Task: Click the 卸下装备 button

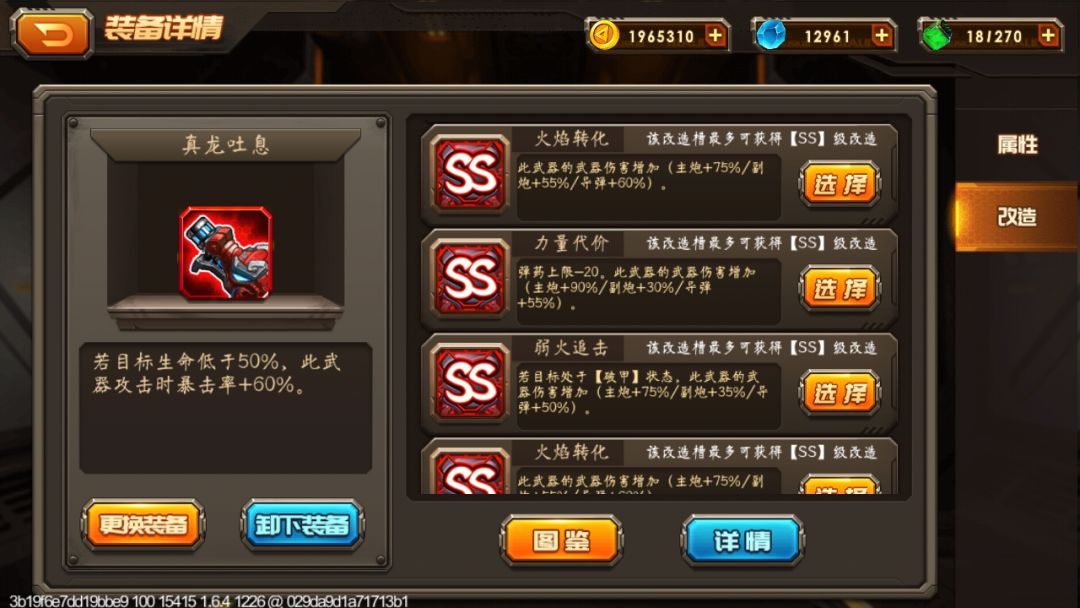Action: pyautogui.click(x=302, y=525)
